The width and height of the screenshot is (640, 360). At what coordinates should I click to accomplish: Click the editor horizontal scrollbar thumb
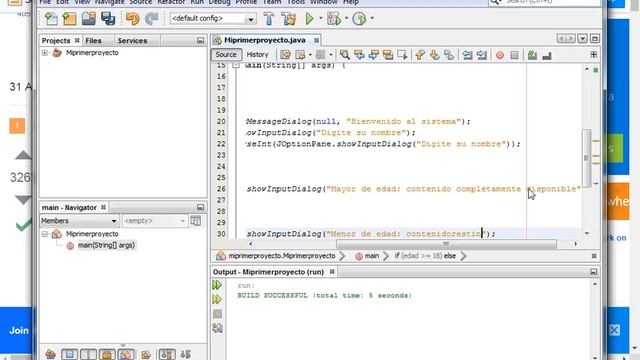pos(446,244)
